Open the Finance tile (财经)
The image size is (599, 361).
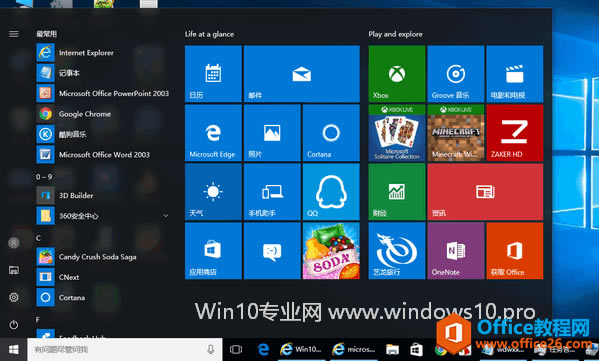397,192
